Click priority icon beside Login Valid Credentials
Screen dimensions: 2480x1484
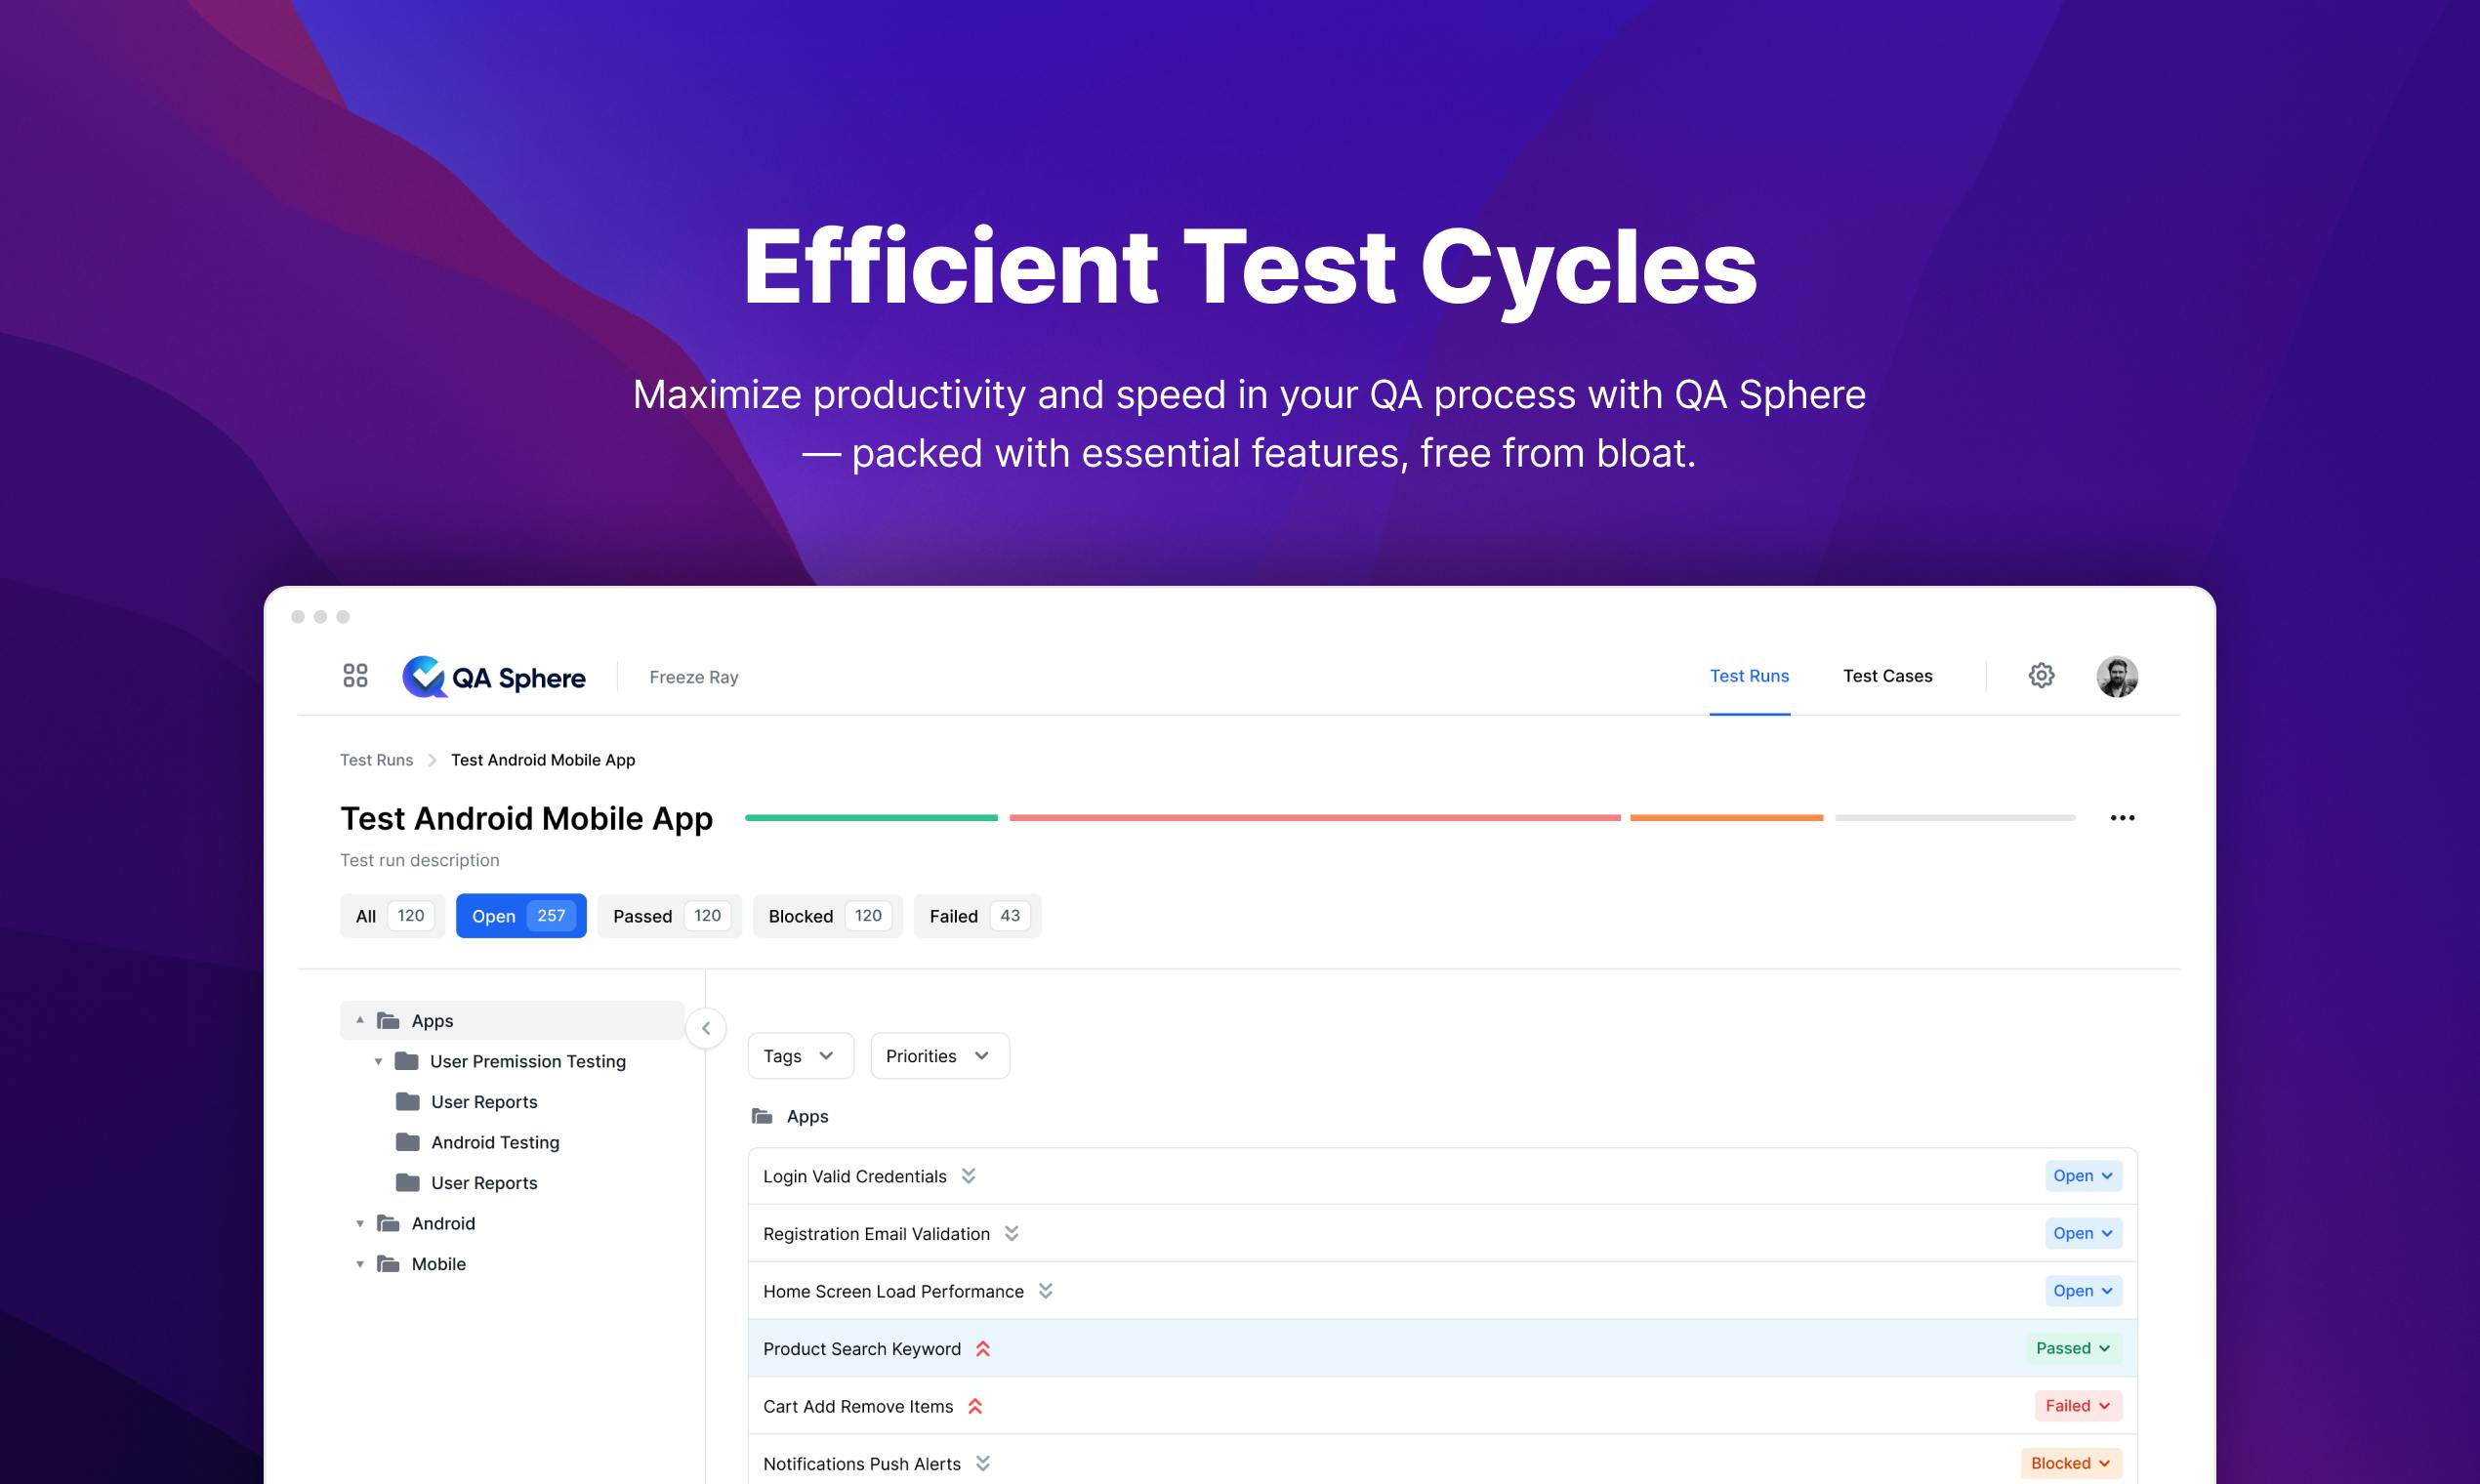[968, 1176]
